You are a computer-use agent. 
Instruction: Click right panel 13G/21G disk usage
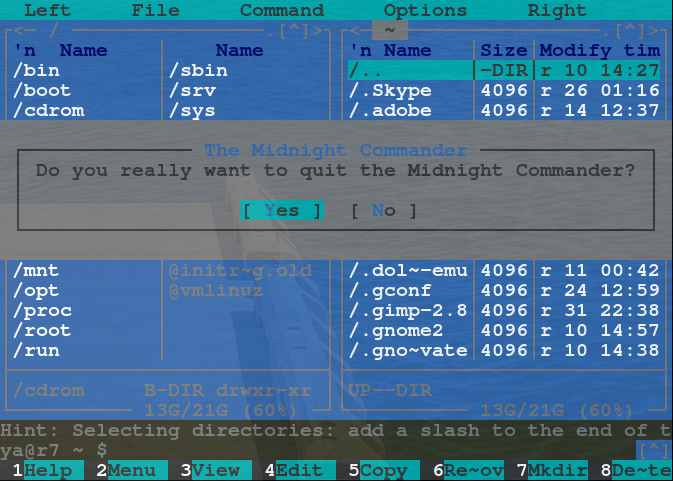tap(557, 411)
